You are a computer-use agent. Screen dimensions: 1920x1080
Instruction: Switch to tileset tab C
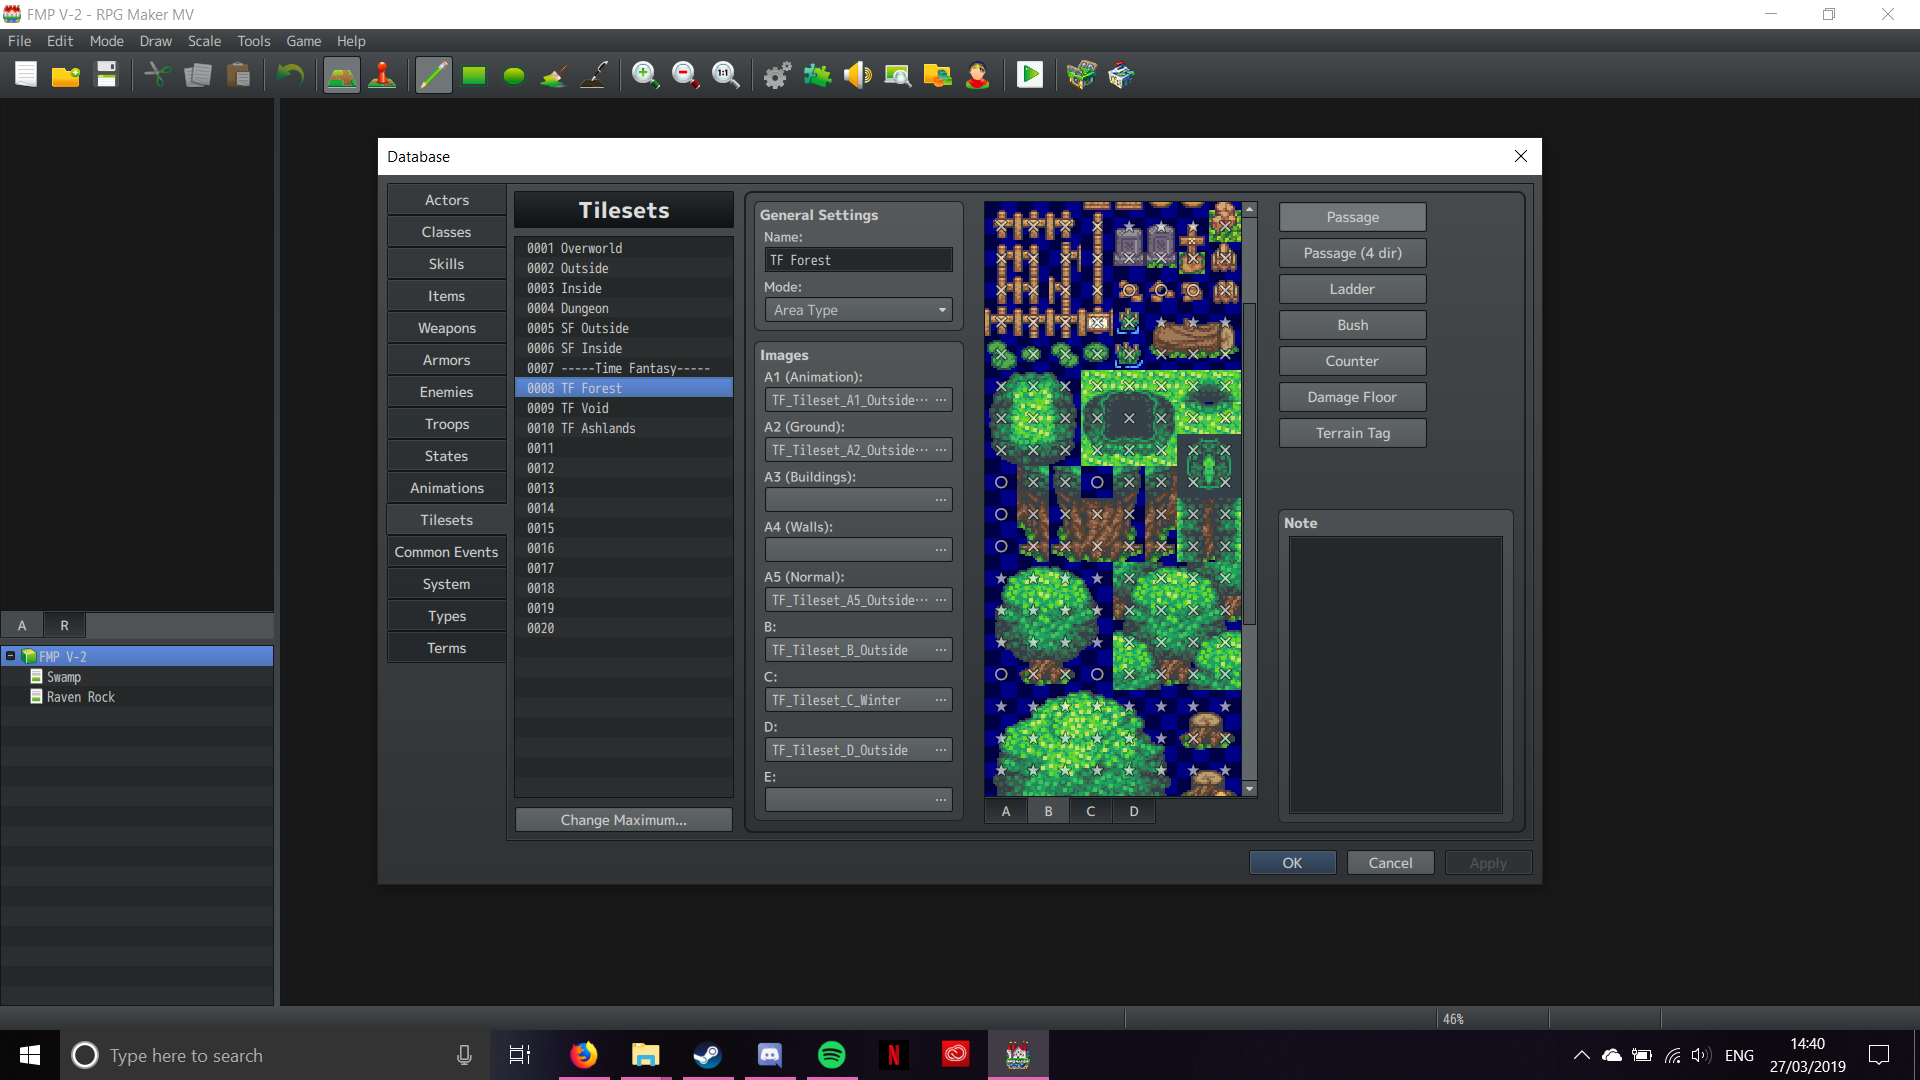[x=1090, y=811]
